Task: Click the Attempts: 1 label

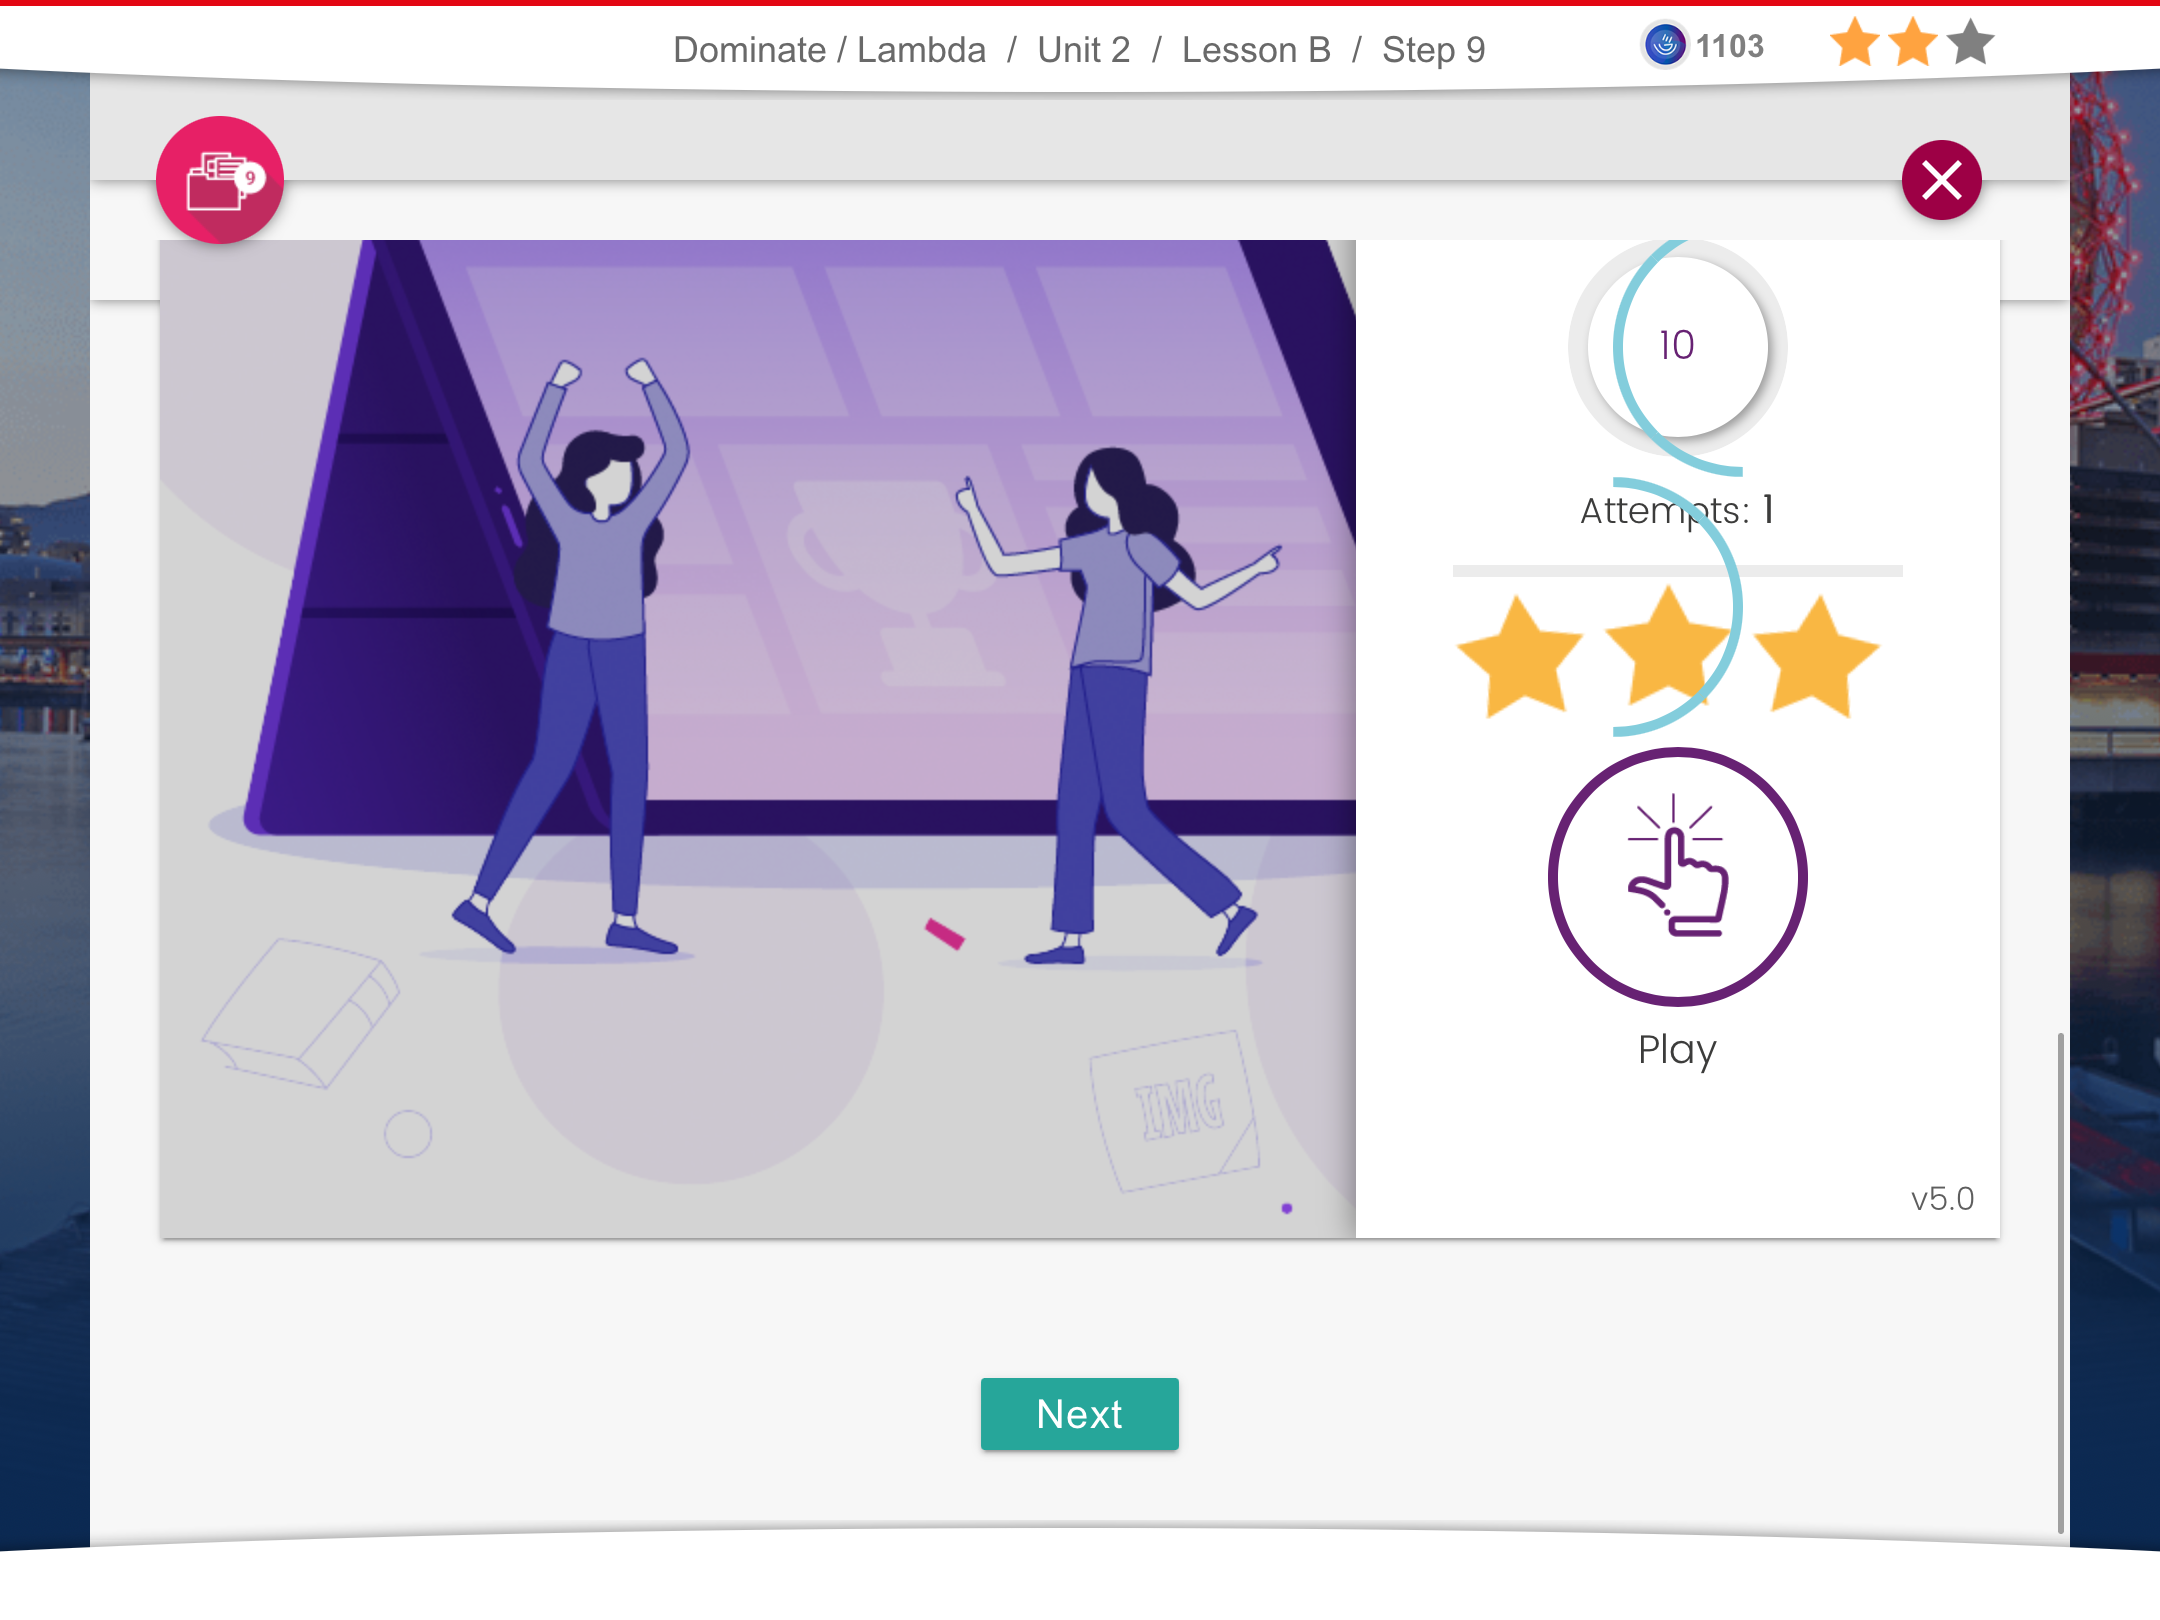Action: click(1677, 511)
